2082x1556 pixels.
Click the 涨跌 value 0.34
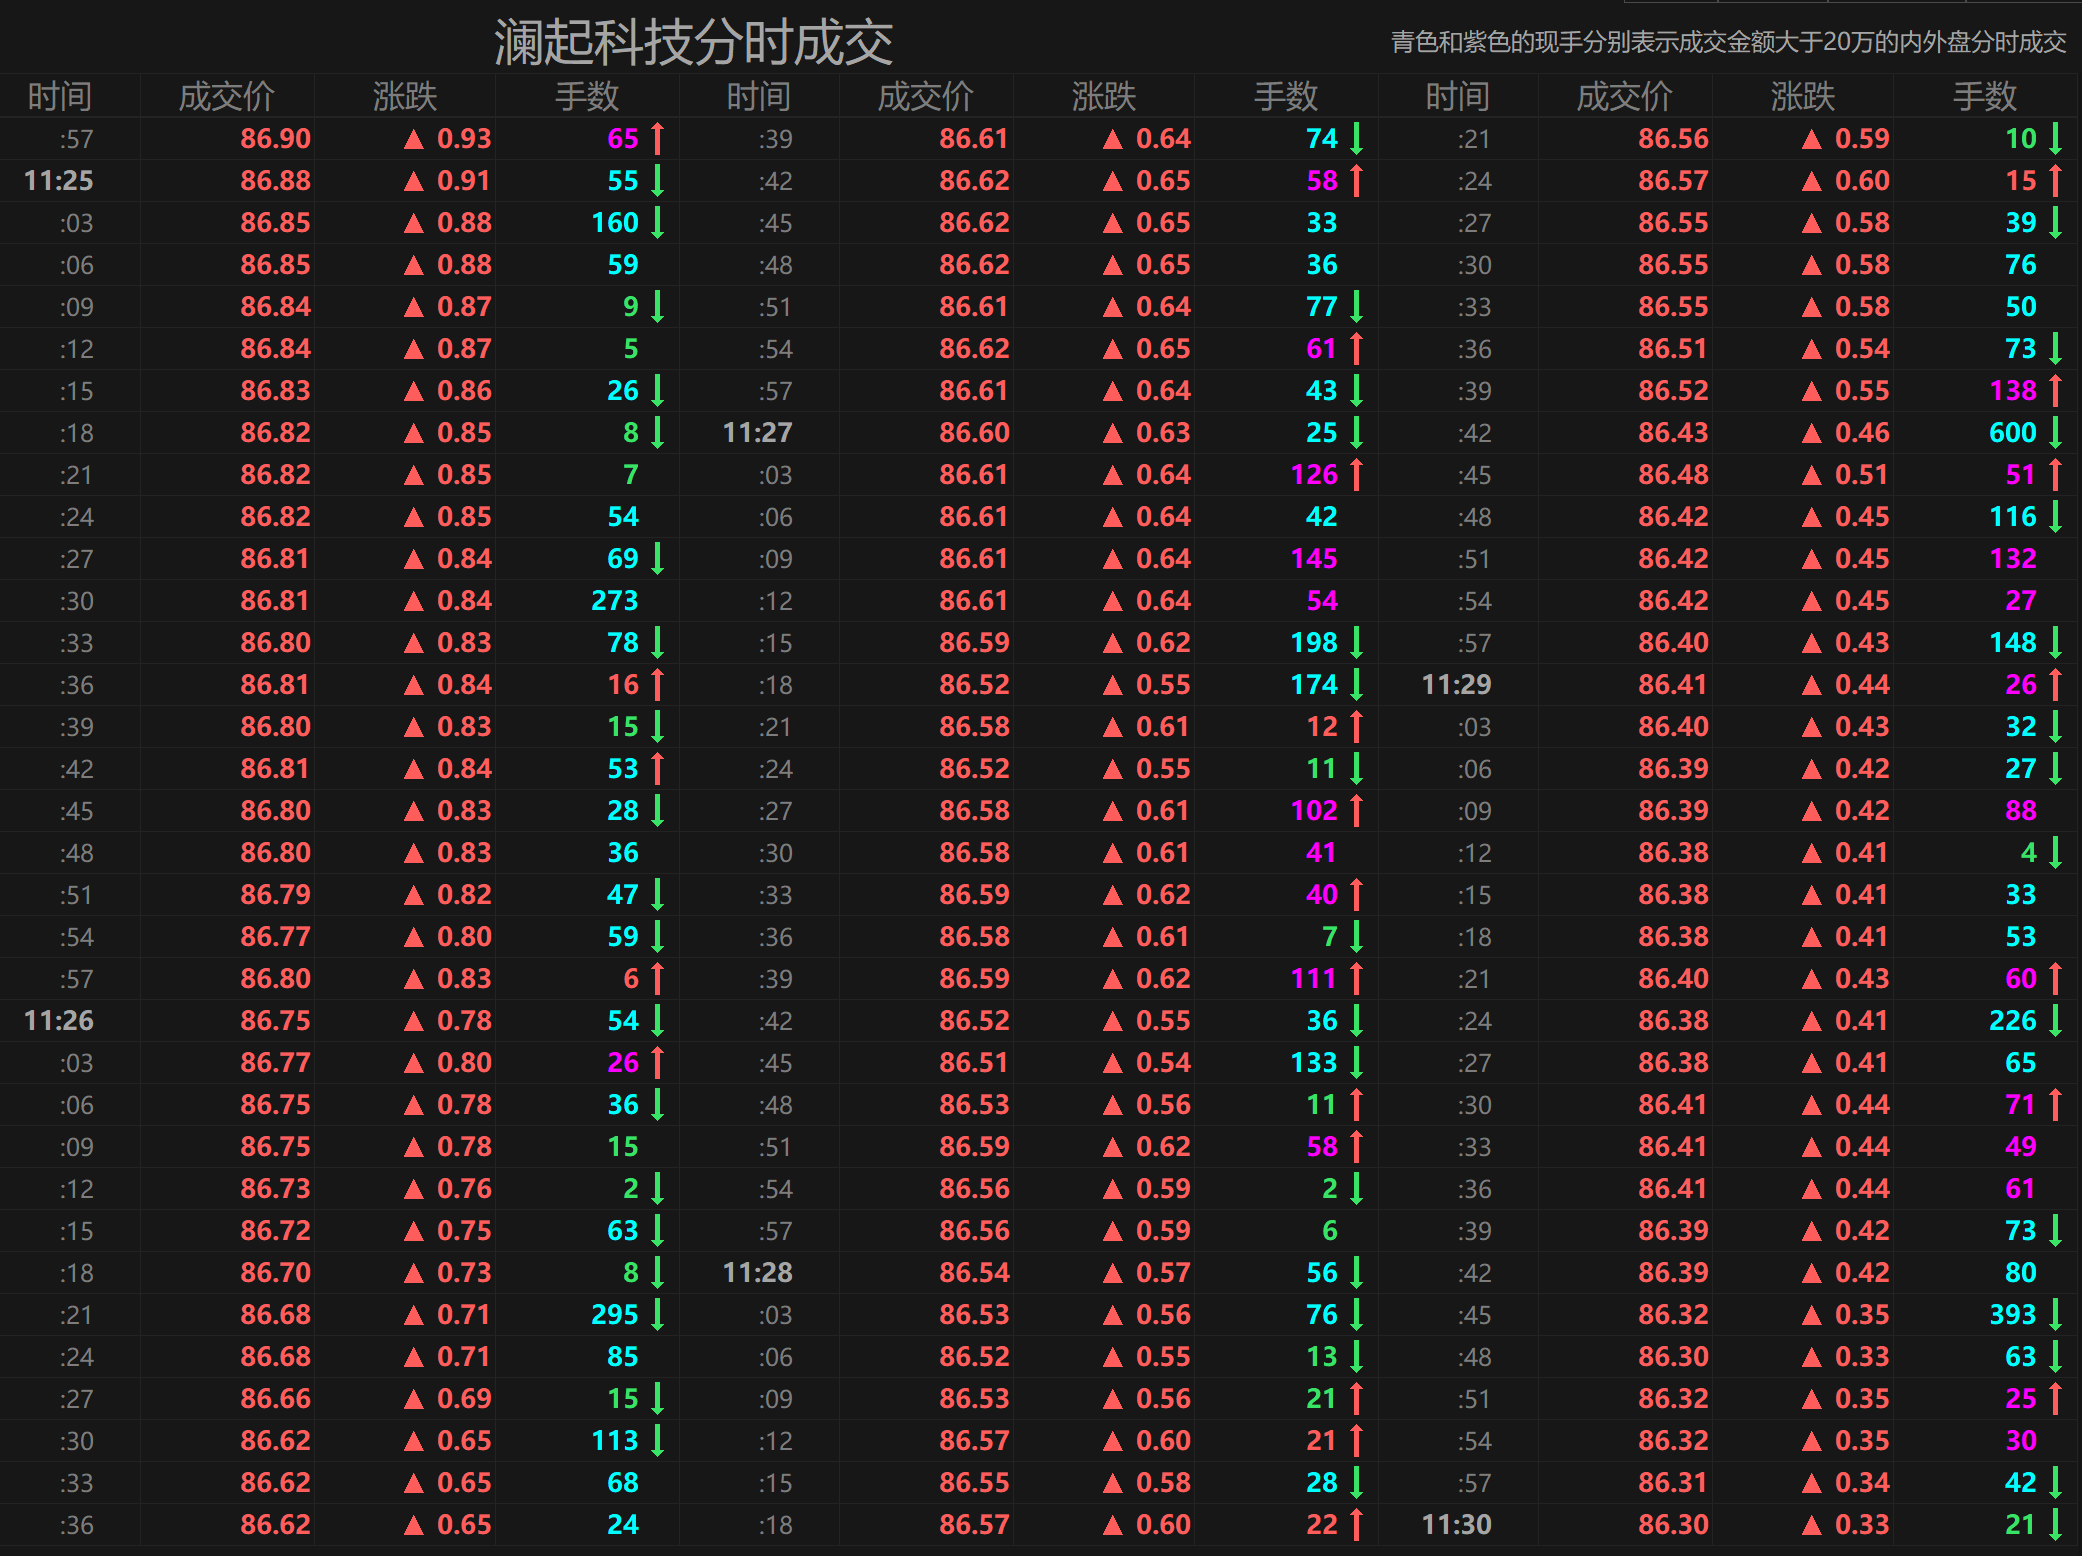1862,1483
